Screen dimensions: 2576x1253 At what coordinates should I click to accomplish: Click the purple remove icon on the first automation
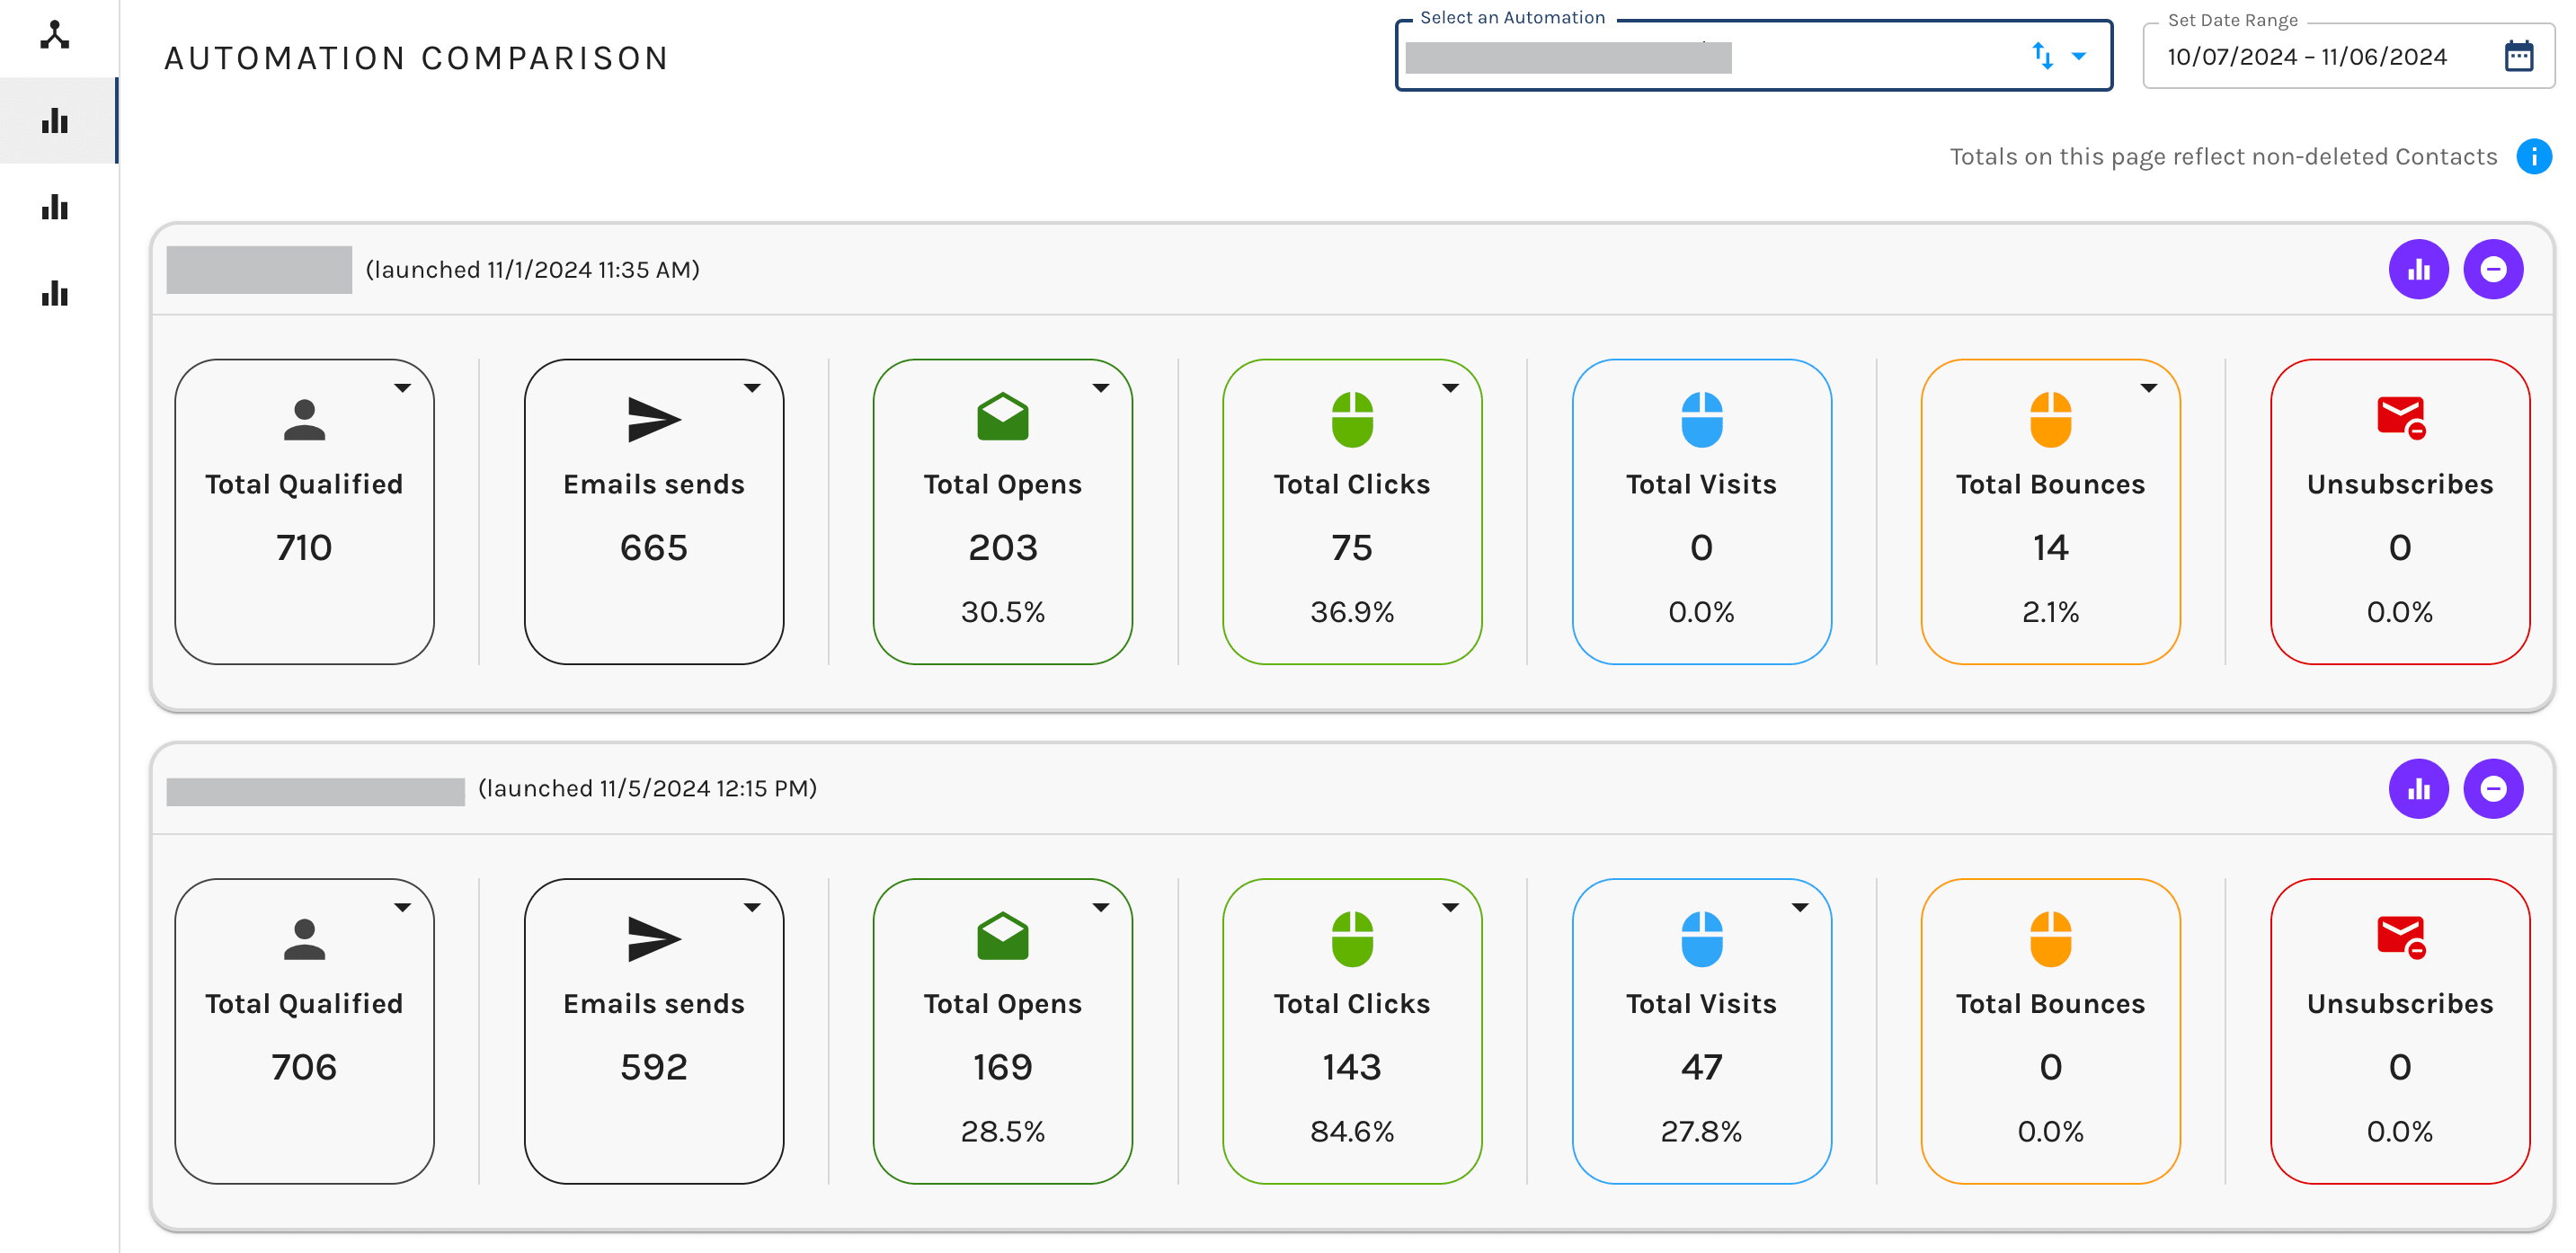pos(2493,269)
